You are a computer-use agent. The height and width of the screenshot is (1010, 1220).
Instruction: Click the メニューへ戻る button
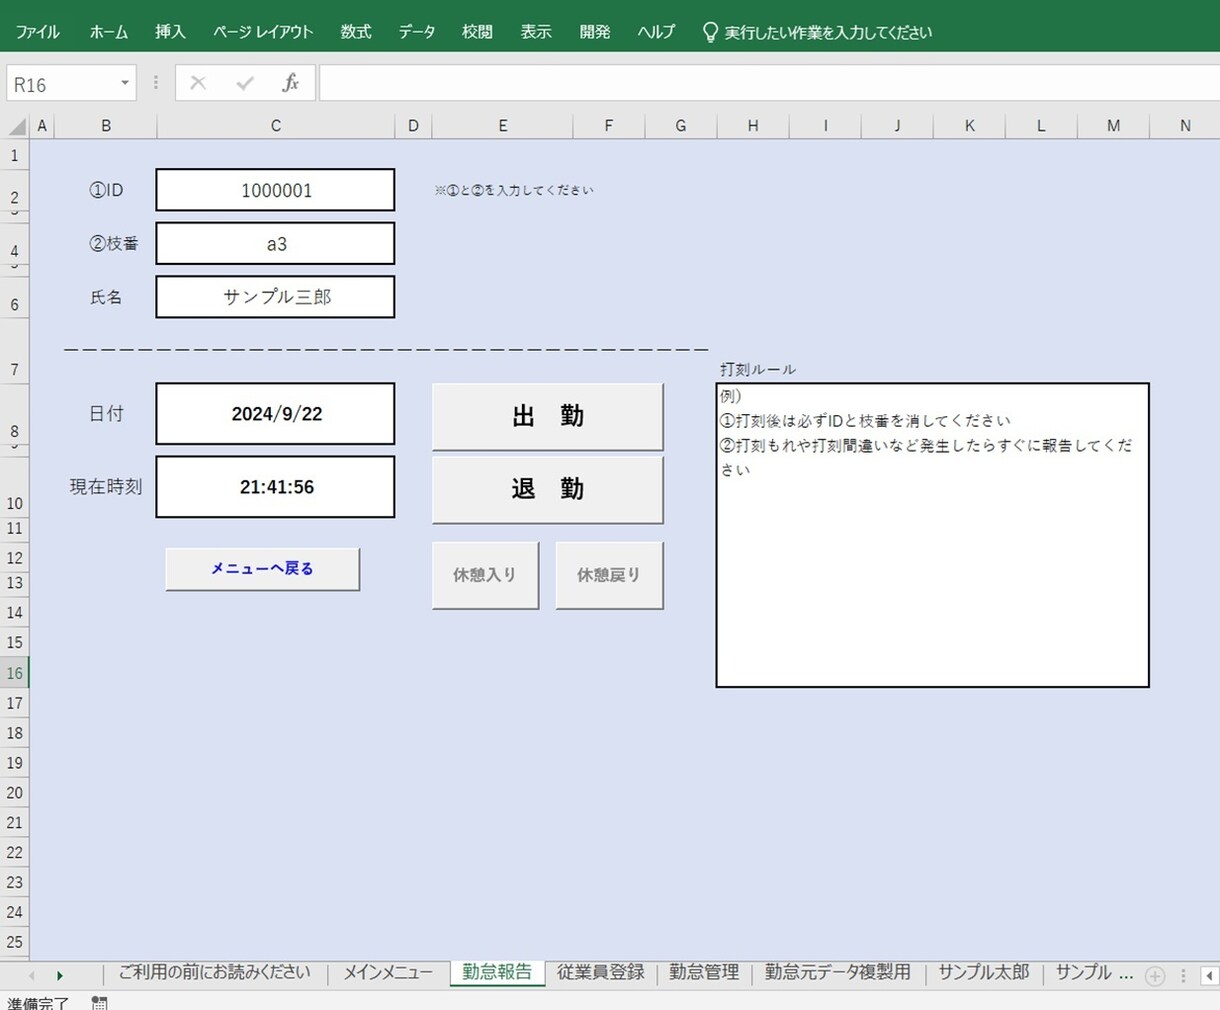(x=262, y=569)
